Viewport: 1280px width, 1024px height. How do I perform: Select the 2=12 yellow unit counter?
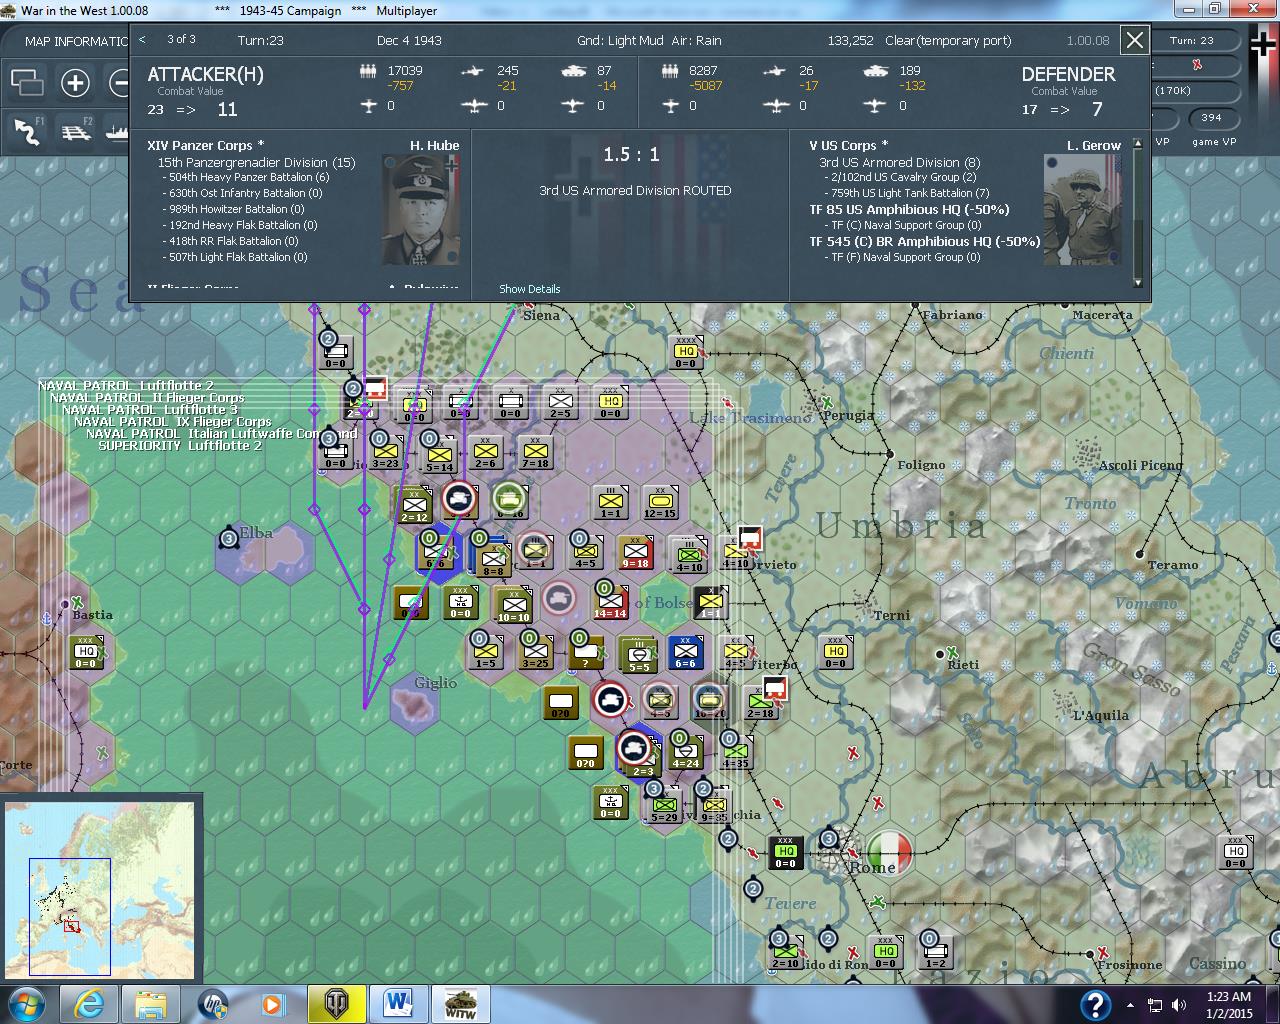[x=414, y=505]
